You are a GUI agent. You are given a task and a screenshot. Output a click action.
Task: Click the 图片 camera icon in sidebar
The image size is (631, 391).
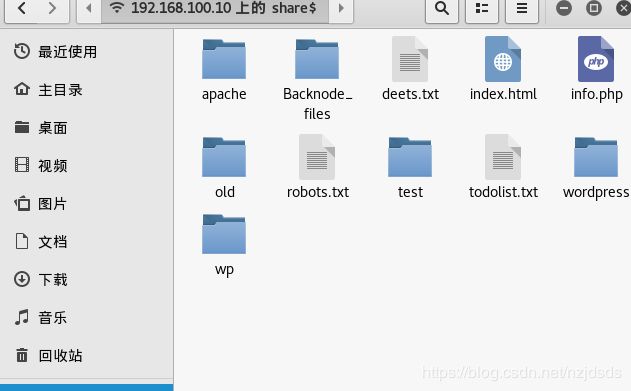(x=22, y=203)
